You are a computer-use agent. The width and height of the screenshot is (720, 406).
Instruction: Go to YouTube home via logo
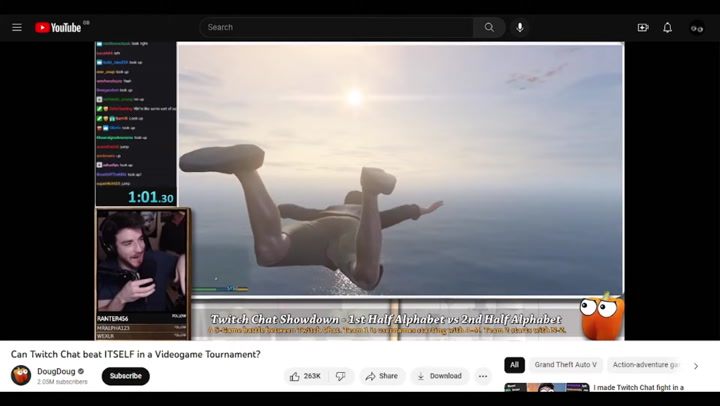click(x=58, y=28)
